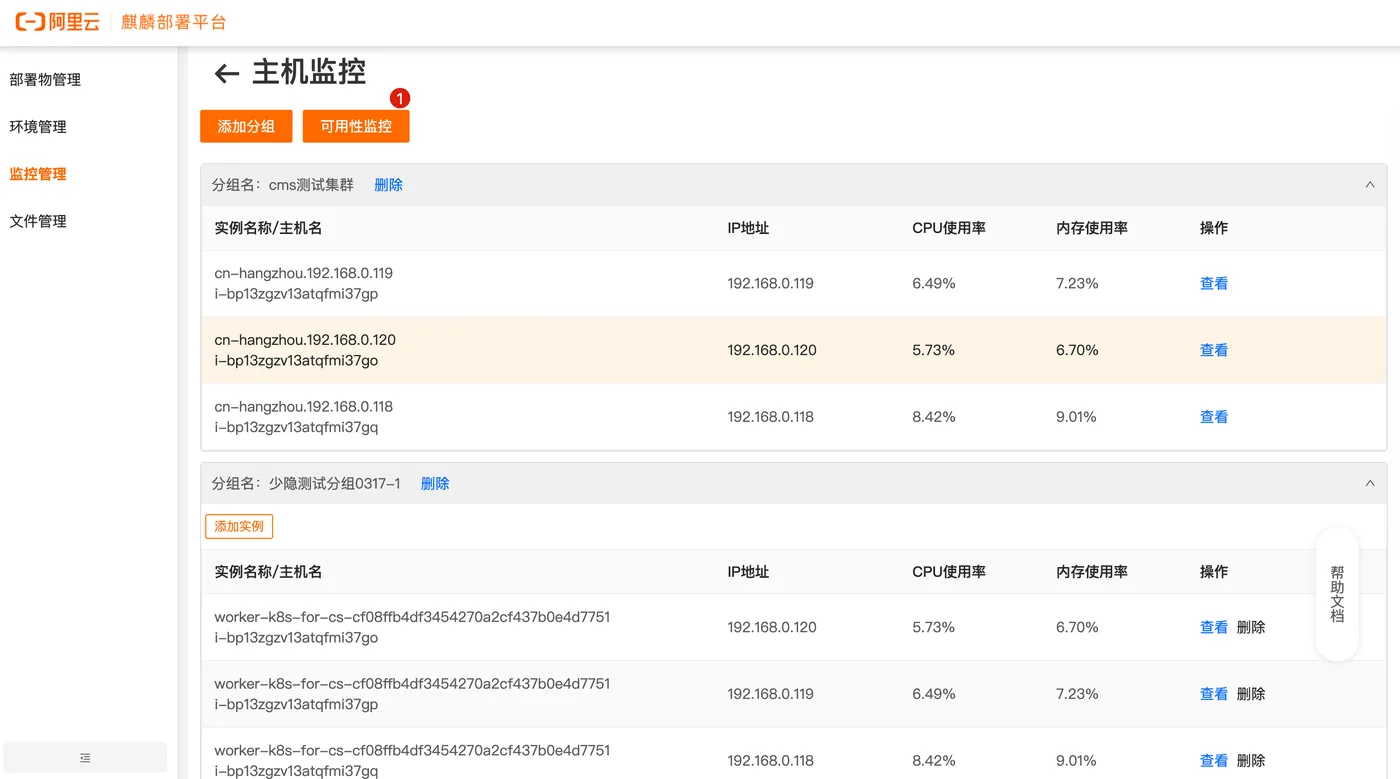The height and width of the screenshot is (779, 1400).
Task: Click the 主机监控 page title
Action: click(x=309, y=72)
